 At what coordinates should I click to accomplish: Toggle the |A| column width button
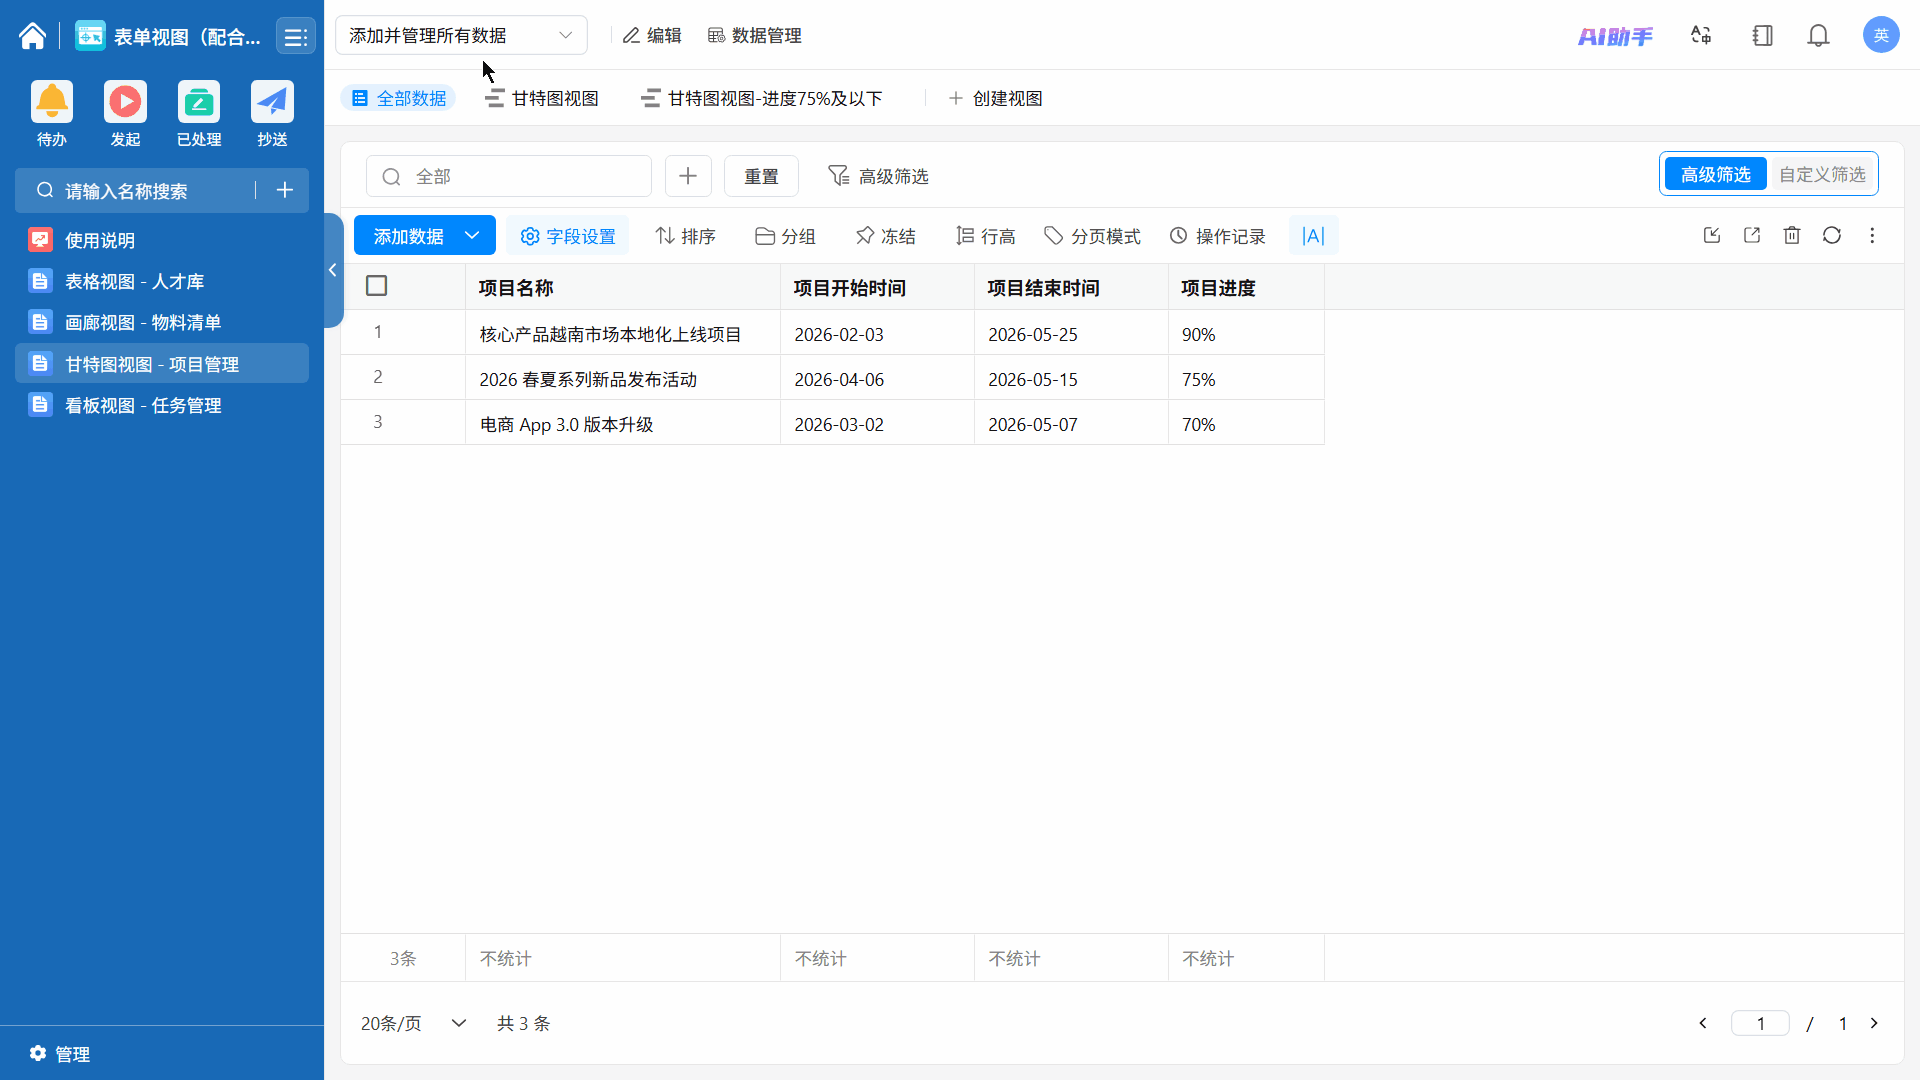[x=1313, y=236]
